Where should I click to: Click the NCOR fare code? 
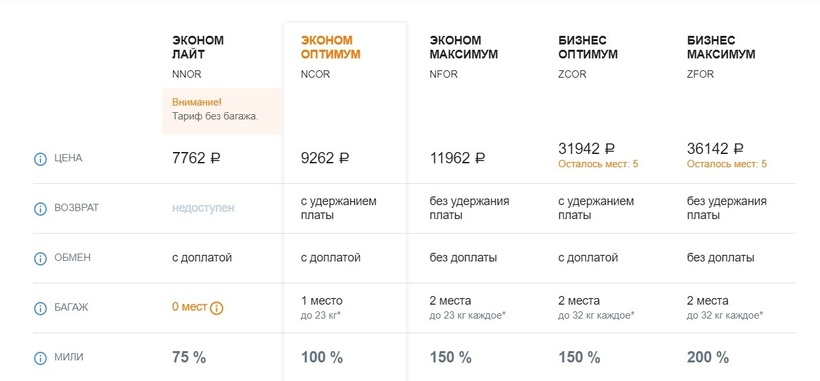pyautogui.click(x=315, y=74)
